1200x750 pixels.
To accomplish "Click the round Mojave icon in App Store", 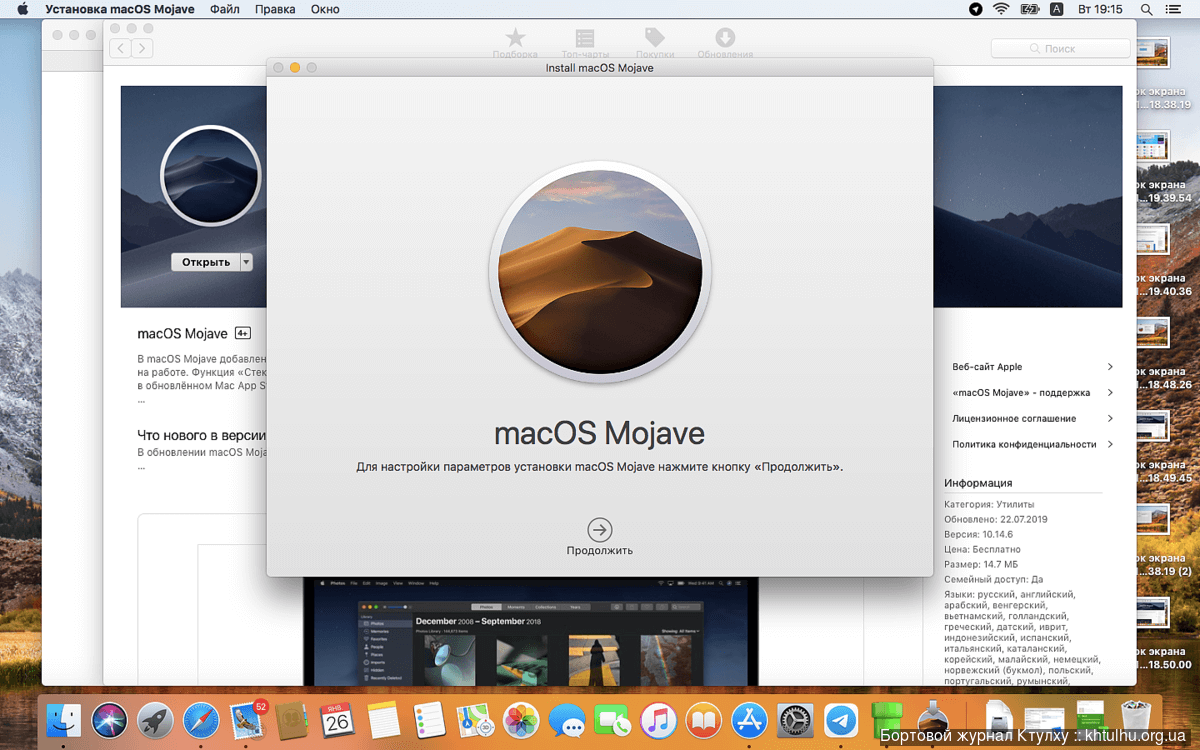I will point(210,176).
